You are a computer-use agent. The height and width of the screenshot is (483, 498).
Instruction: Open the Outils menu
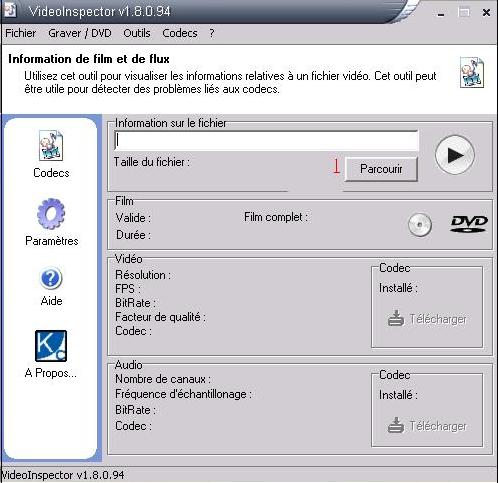(x=137, y=33)
